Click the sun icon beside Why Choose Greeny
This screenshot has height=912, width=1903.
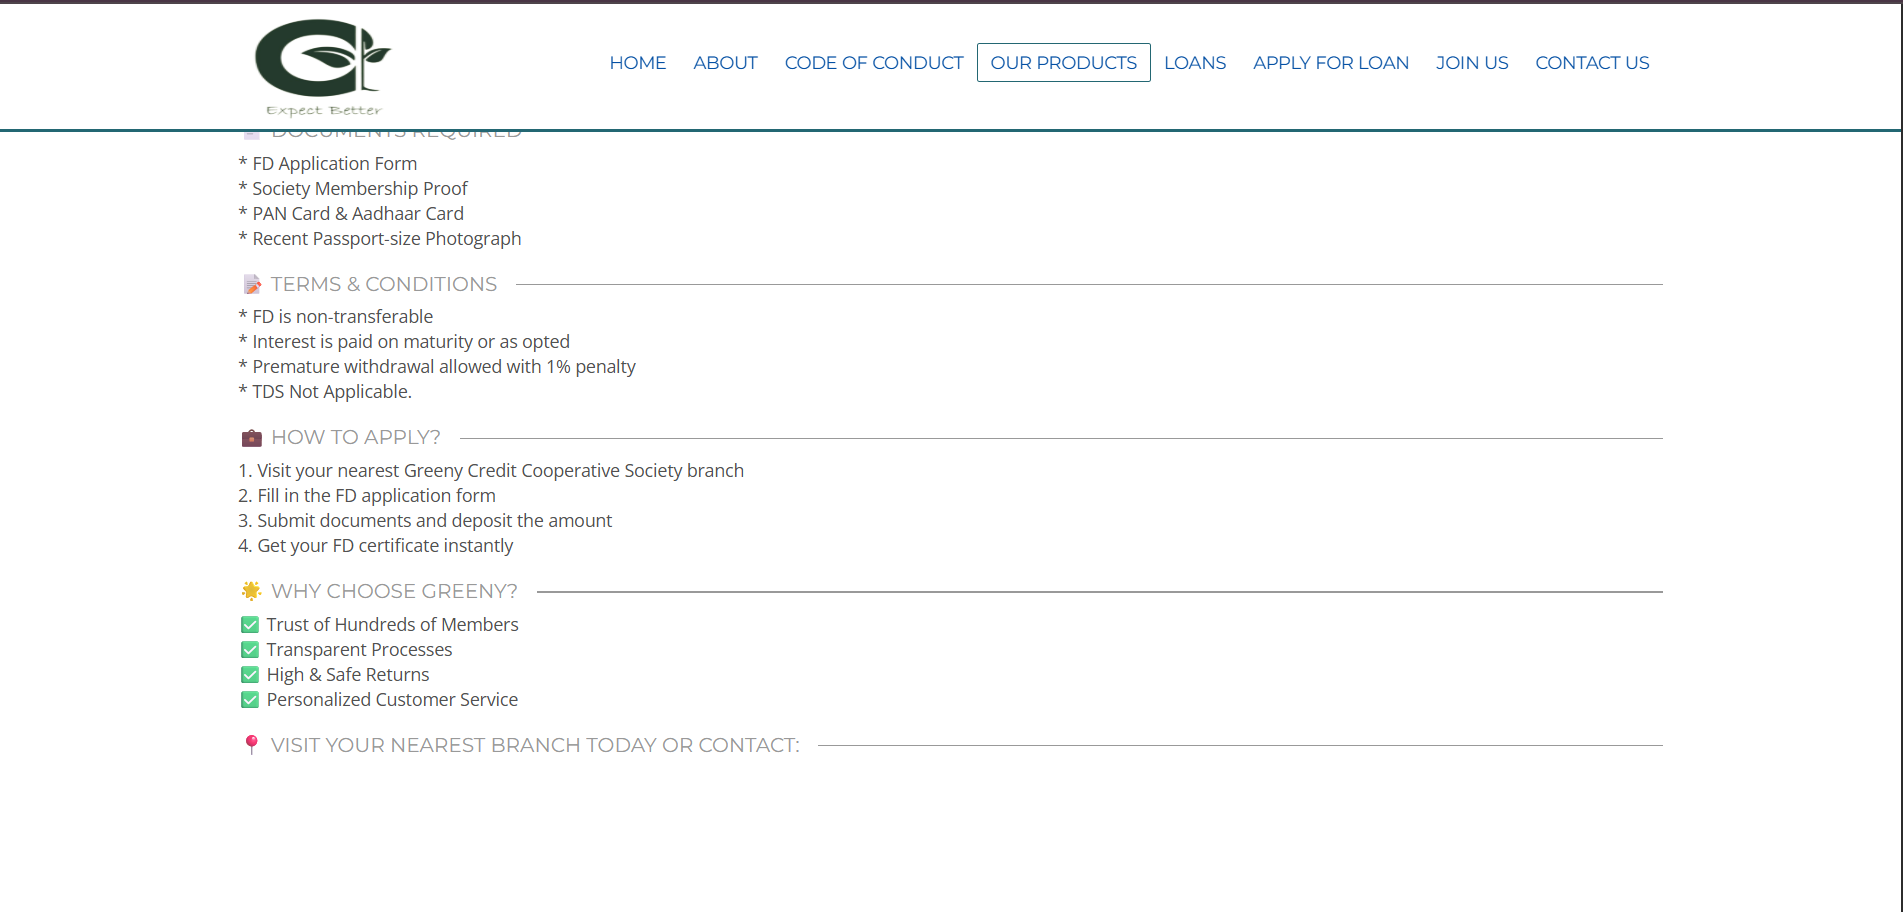[252, 591]
